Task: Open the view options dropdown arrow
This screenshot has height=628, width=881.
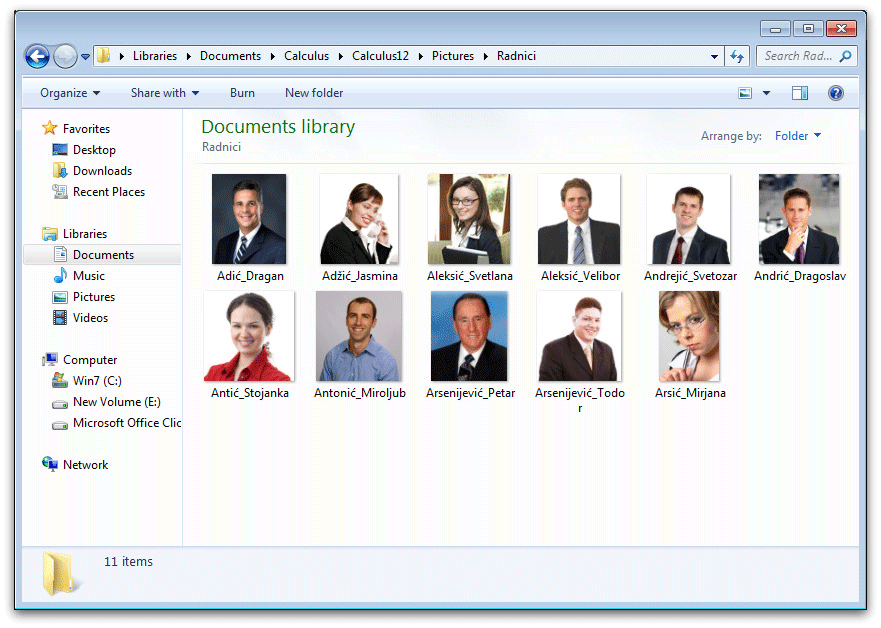Action: coord(767,93)
